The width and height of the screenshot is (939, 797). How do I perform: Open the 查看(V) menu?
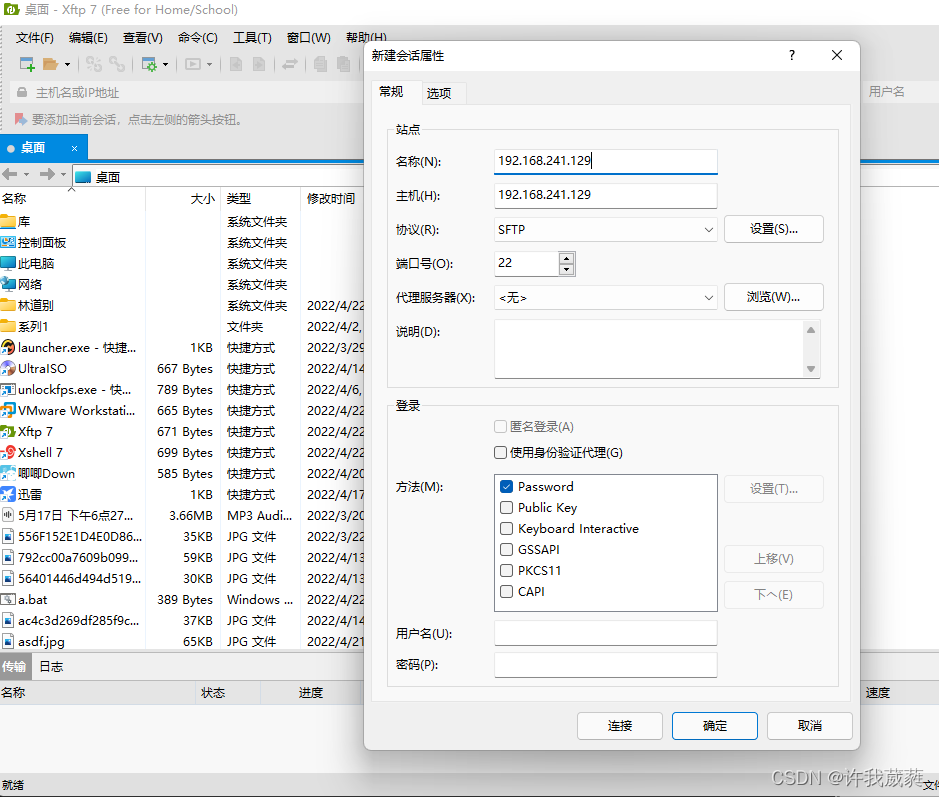pyautogui.click(x=143, y=38)
